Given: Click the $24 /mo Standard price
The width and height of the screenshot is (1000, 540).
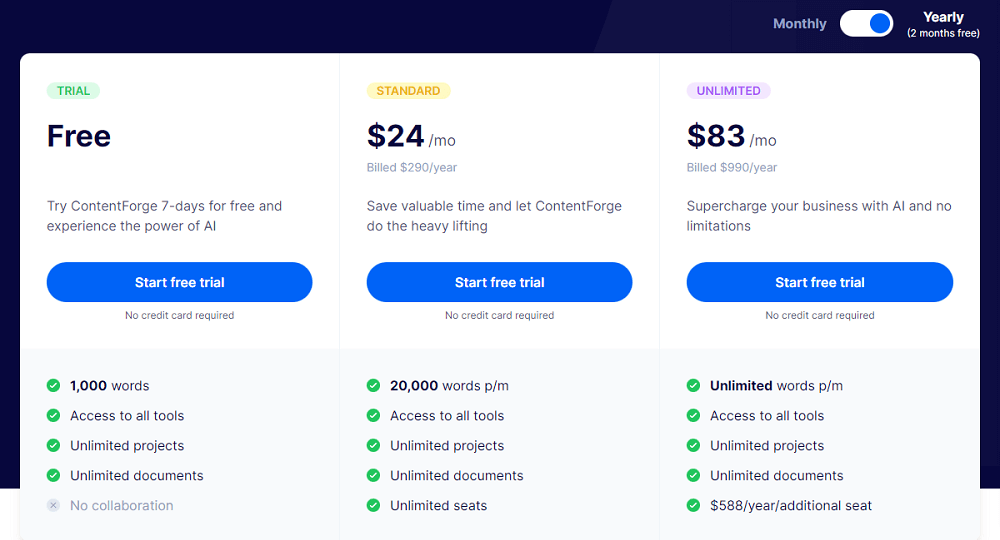Looking at the screenshot, I should [411, 136].
